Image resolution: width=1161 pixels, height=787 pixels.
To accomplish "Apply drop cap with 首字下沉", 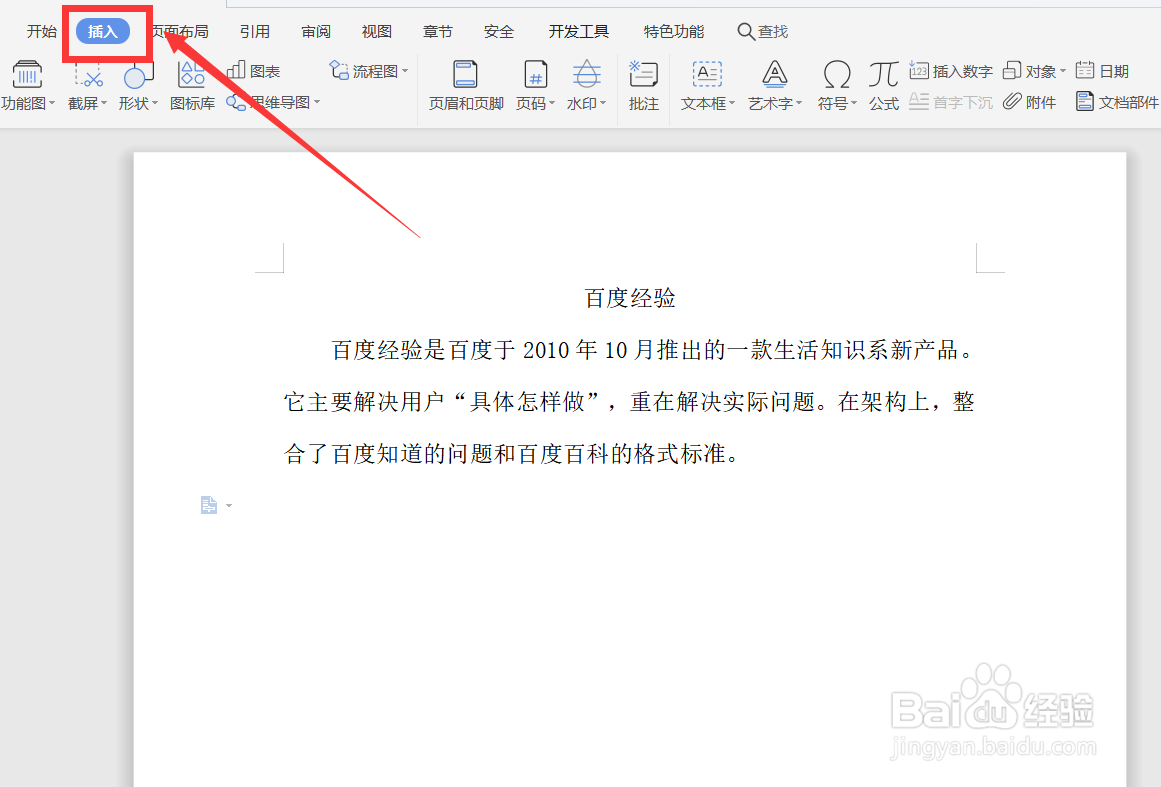I will coord(949,100).
